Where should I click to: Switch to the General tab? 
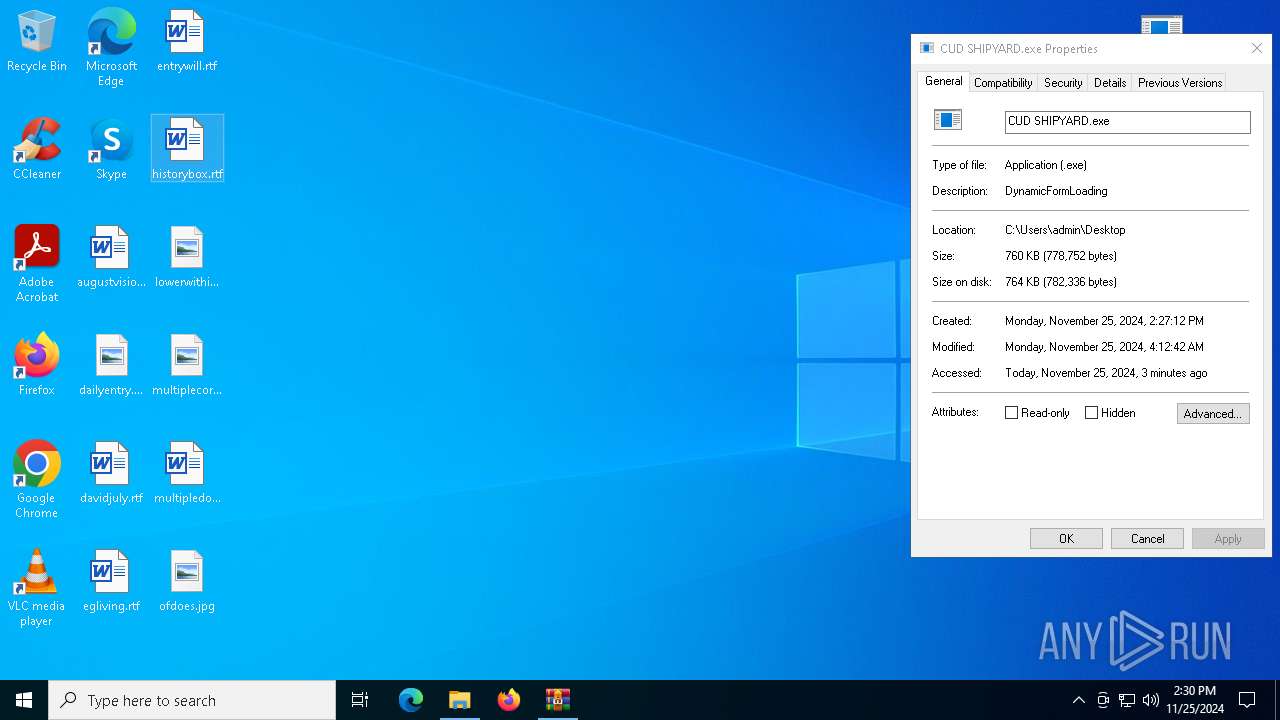943,81
